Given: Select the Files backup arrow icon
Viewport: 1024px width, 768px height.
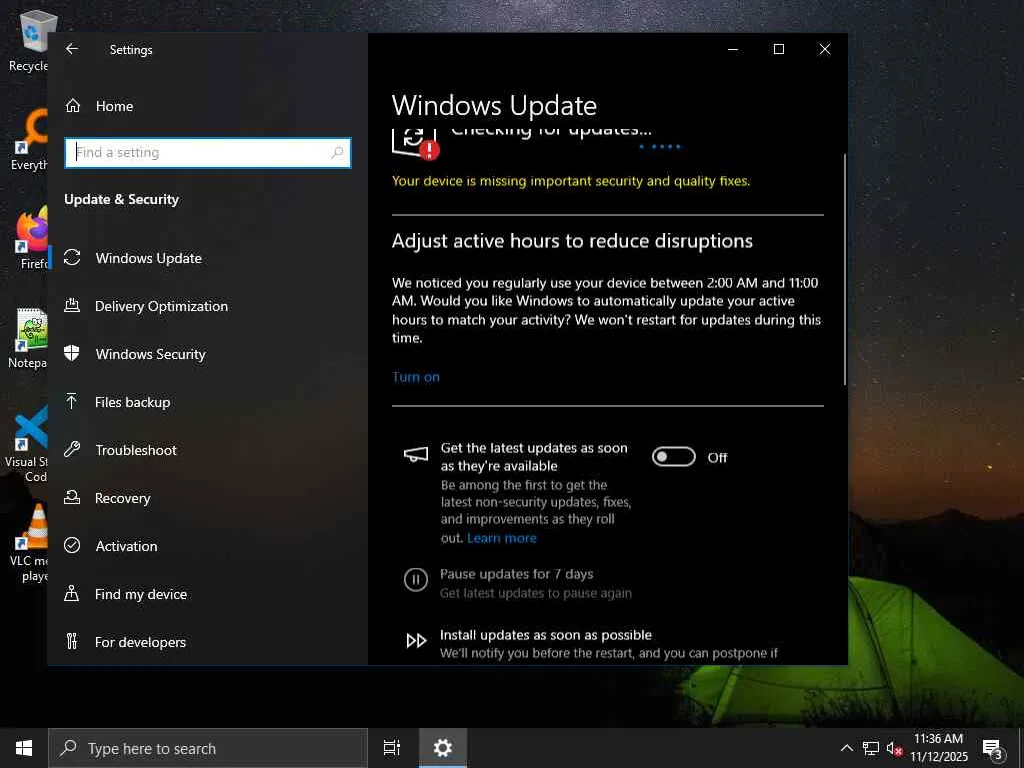Looking at the screenshot, I should 72,401.
